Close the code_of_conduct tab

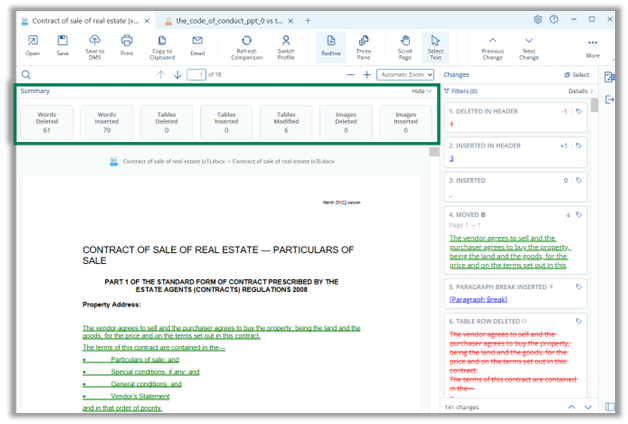coord(291,21)
